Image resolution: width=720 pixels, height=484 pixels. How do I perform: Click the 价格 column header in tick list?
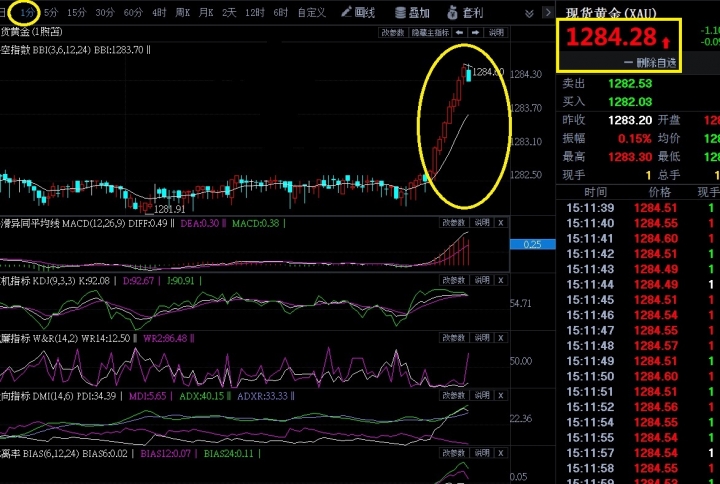660,192
